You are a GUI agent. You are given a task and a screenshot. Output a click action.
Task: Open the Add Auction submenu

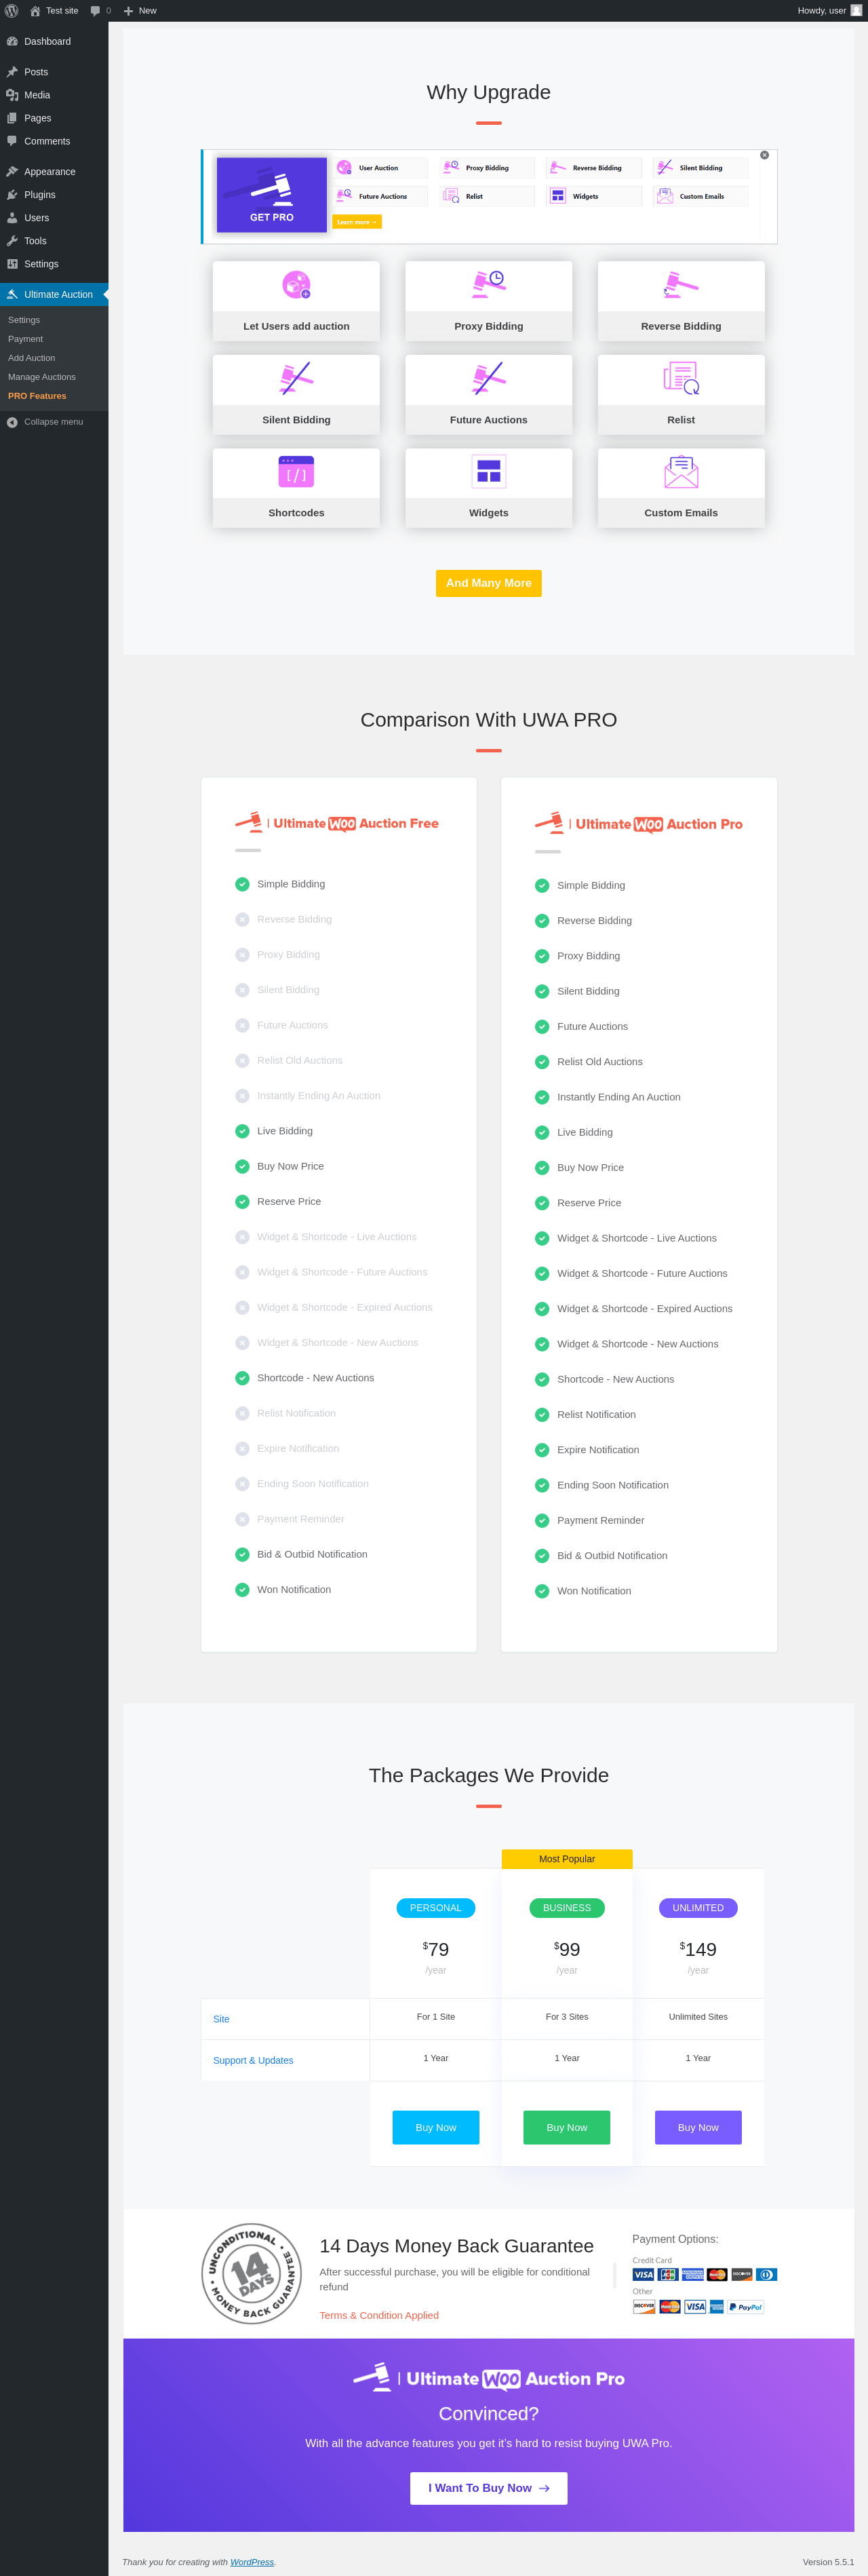(31, 358)
